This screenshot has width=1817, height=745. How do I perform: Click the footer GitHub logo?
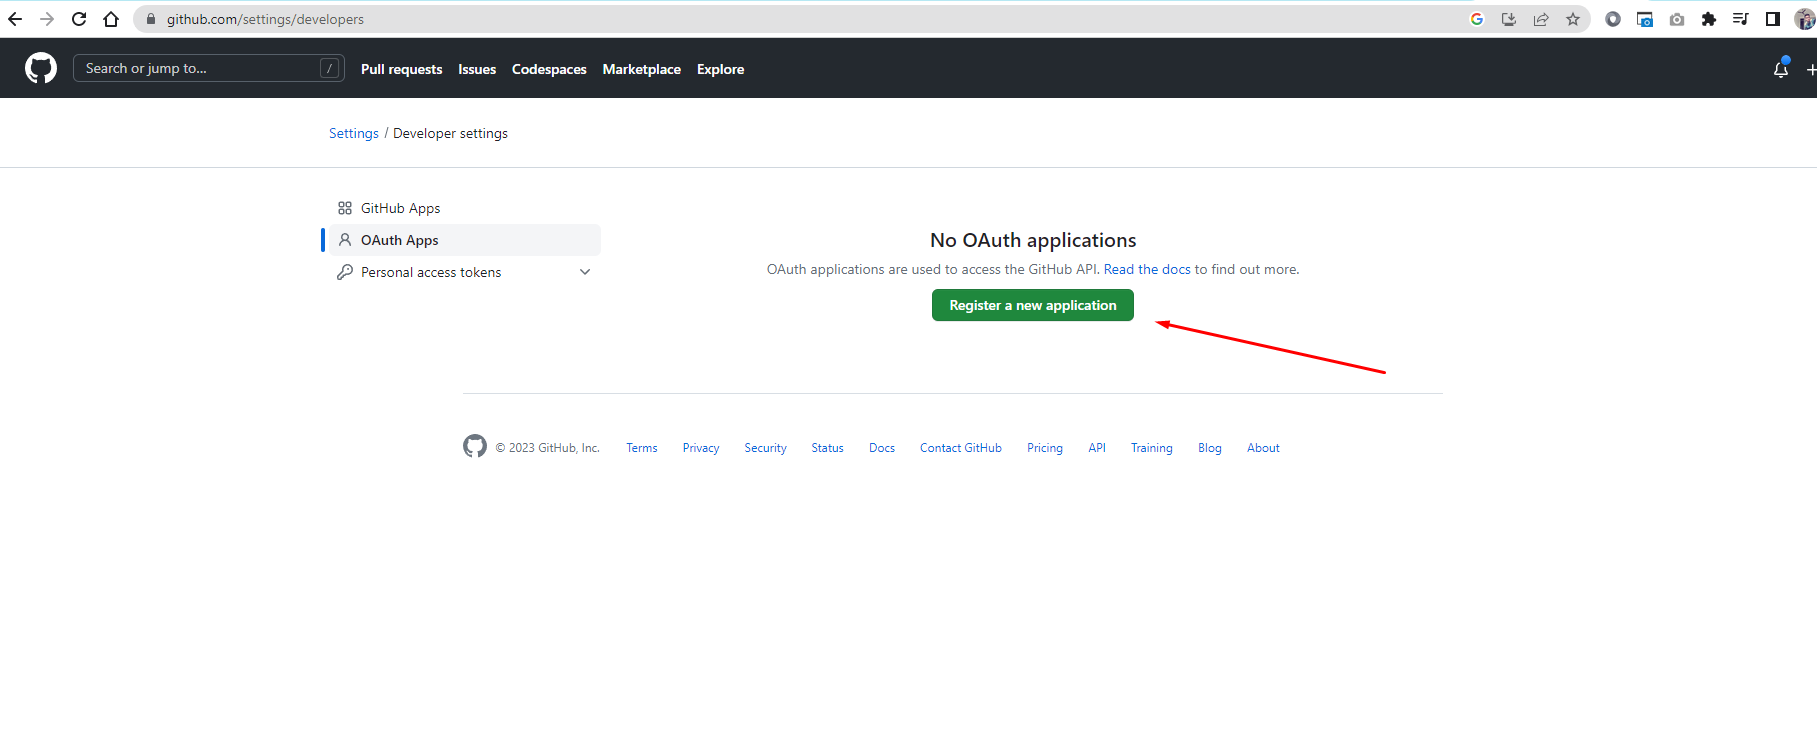475,446
